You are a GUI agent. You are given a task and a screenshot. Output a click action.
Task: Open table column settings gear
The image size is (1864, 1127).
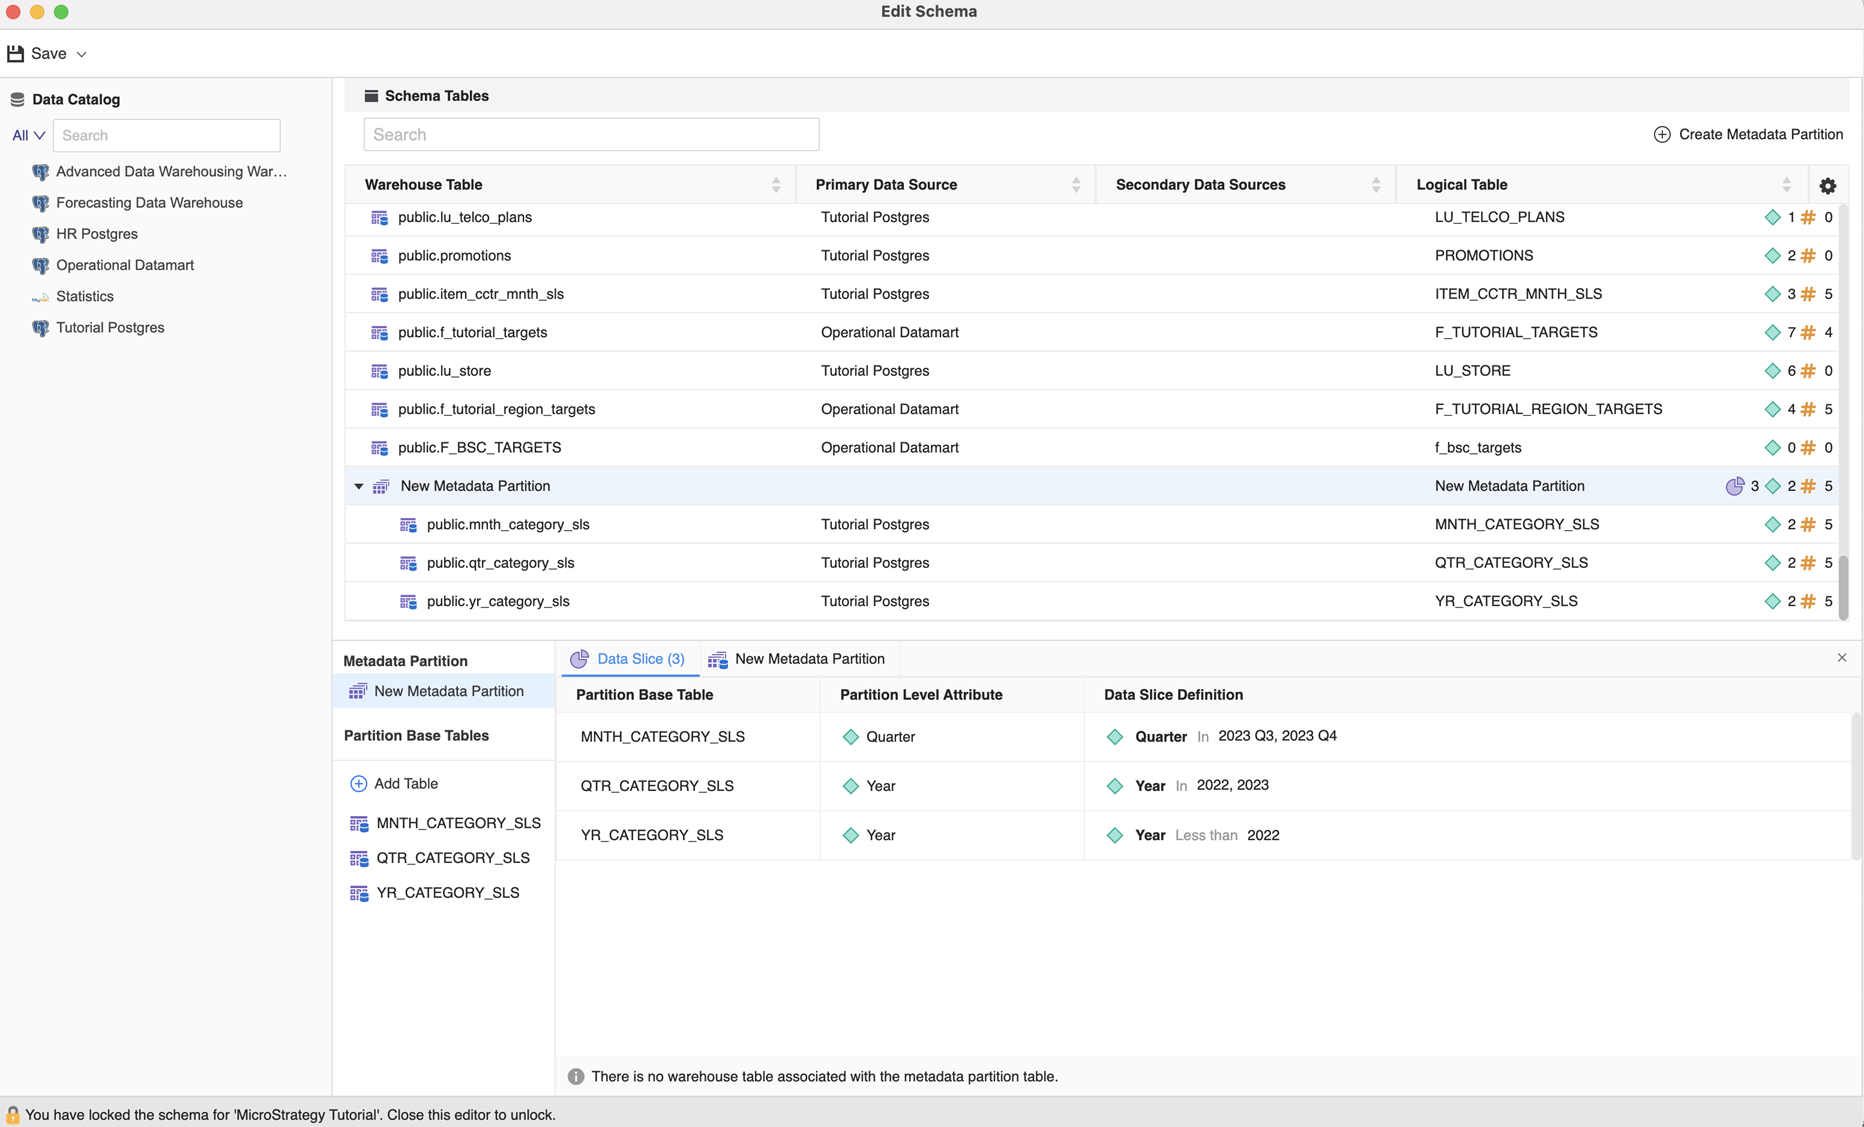[x=1827, y=185]
